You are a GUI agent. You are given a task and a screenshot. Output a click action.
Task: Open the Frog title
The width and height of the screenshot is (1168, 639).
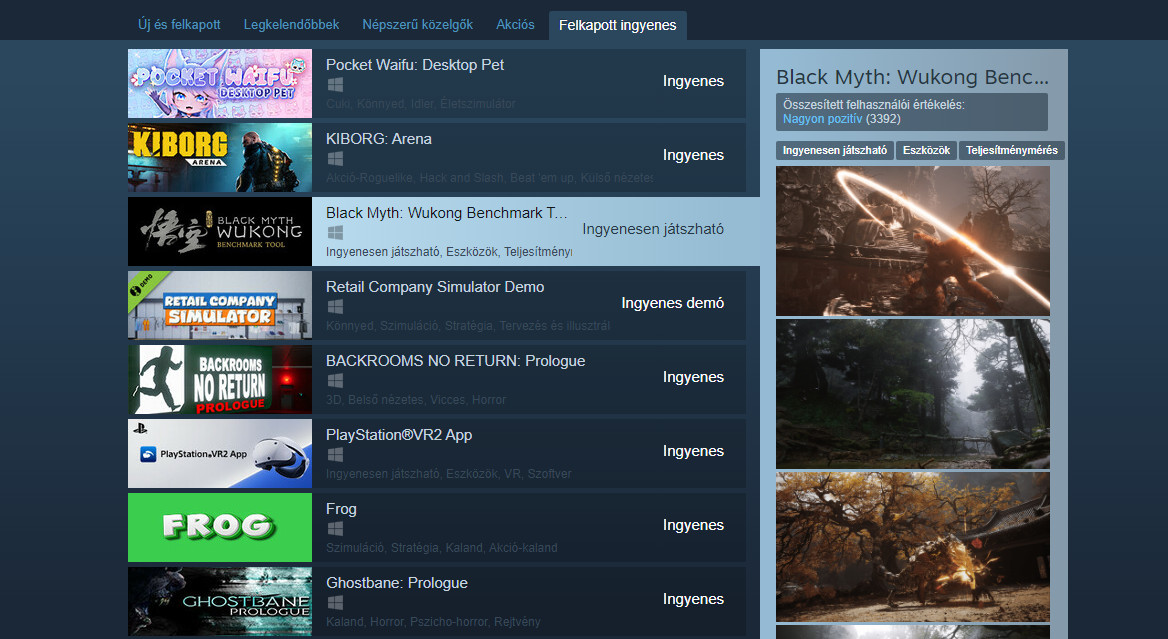tap(341, 509)
